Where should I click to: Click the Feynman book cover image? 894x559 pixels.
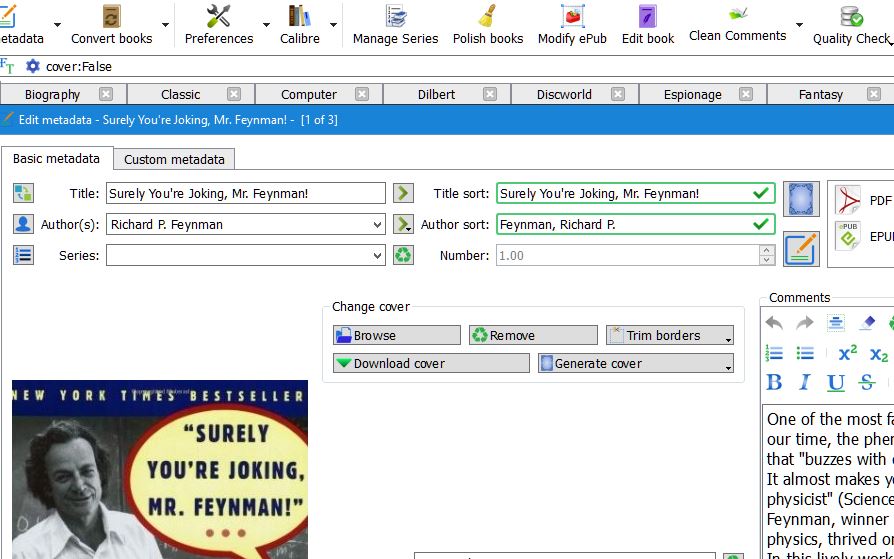coord(160,469)
